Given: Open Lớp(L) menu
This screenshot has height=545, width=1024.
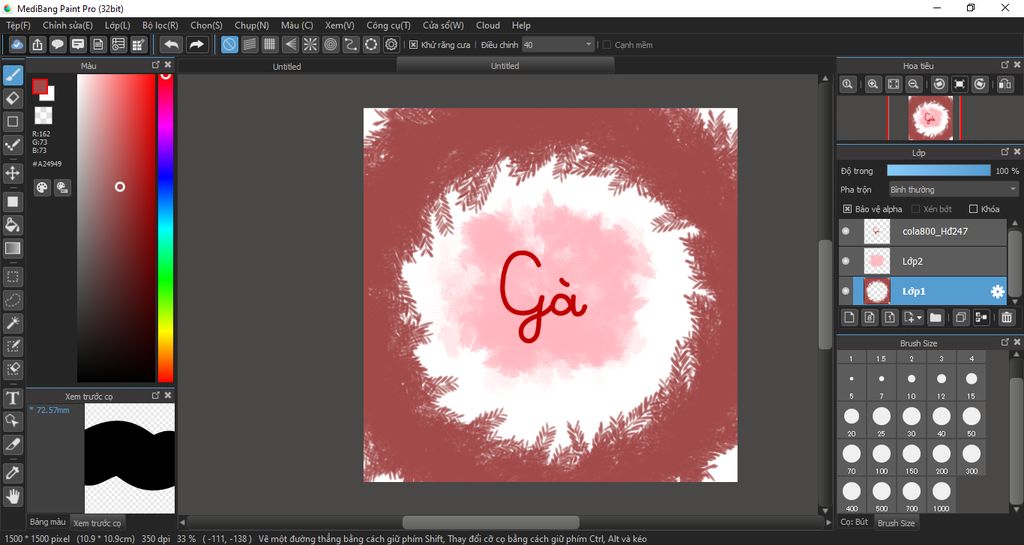Looking at the screenshot, I should (118, 25).
